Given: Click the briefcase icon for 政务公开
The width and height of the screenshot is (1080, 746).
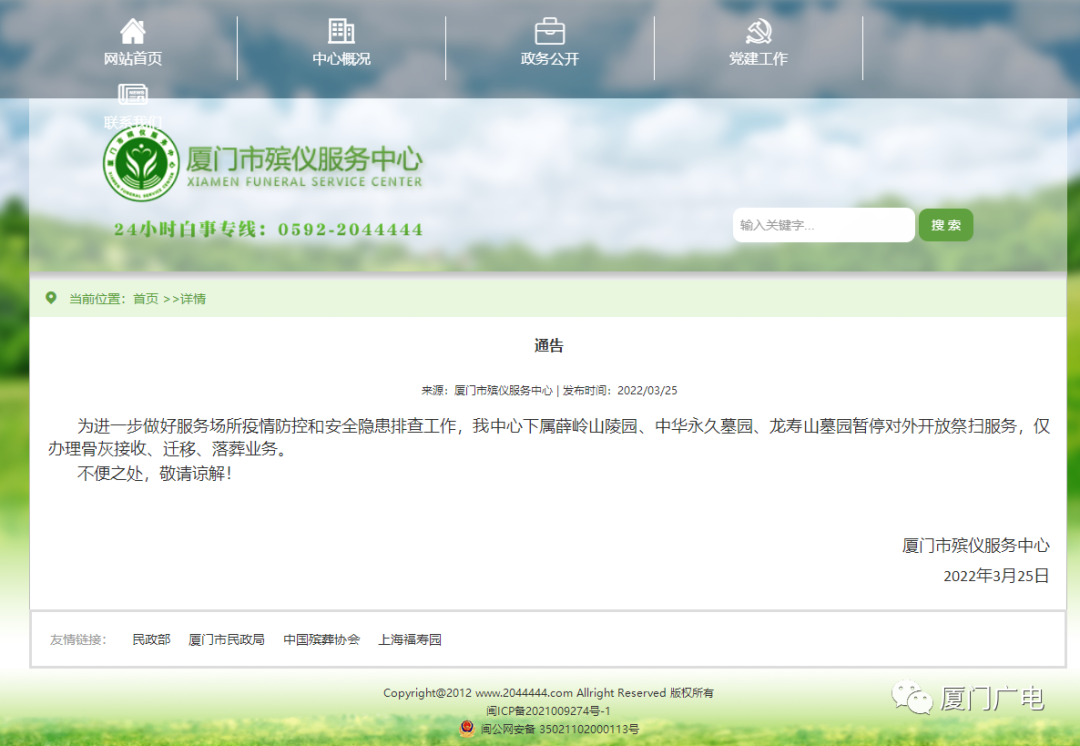Looking at the screenshot, I should coord(549,31).
